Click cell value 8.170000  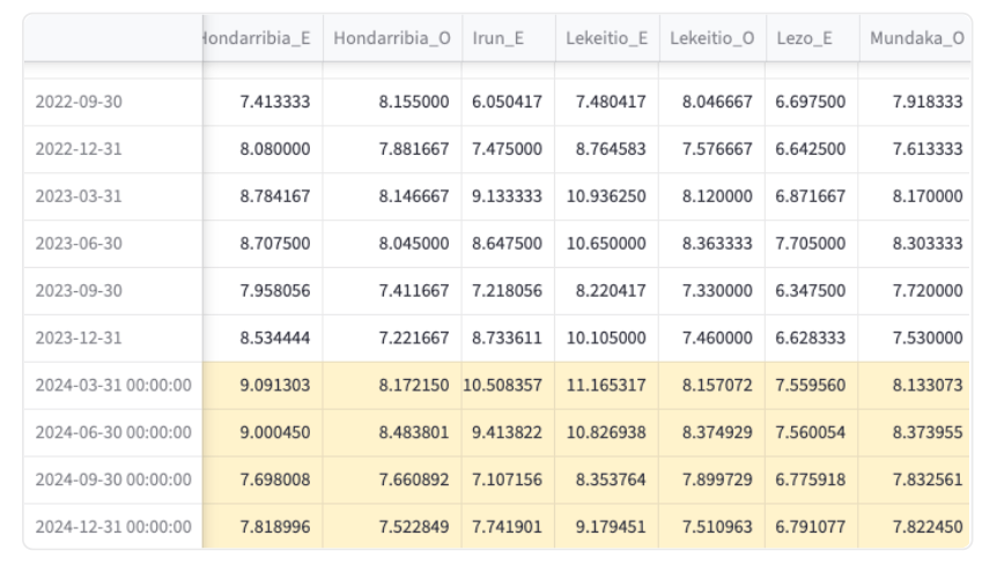tap(927, 196)
